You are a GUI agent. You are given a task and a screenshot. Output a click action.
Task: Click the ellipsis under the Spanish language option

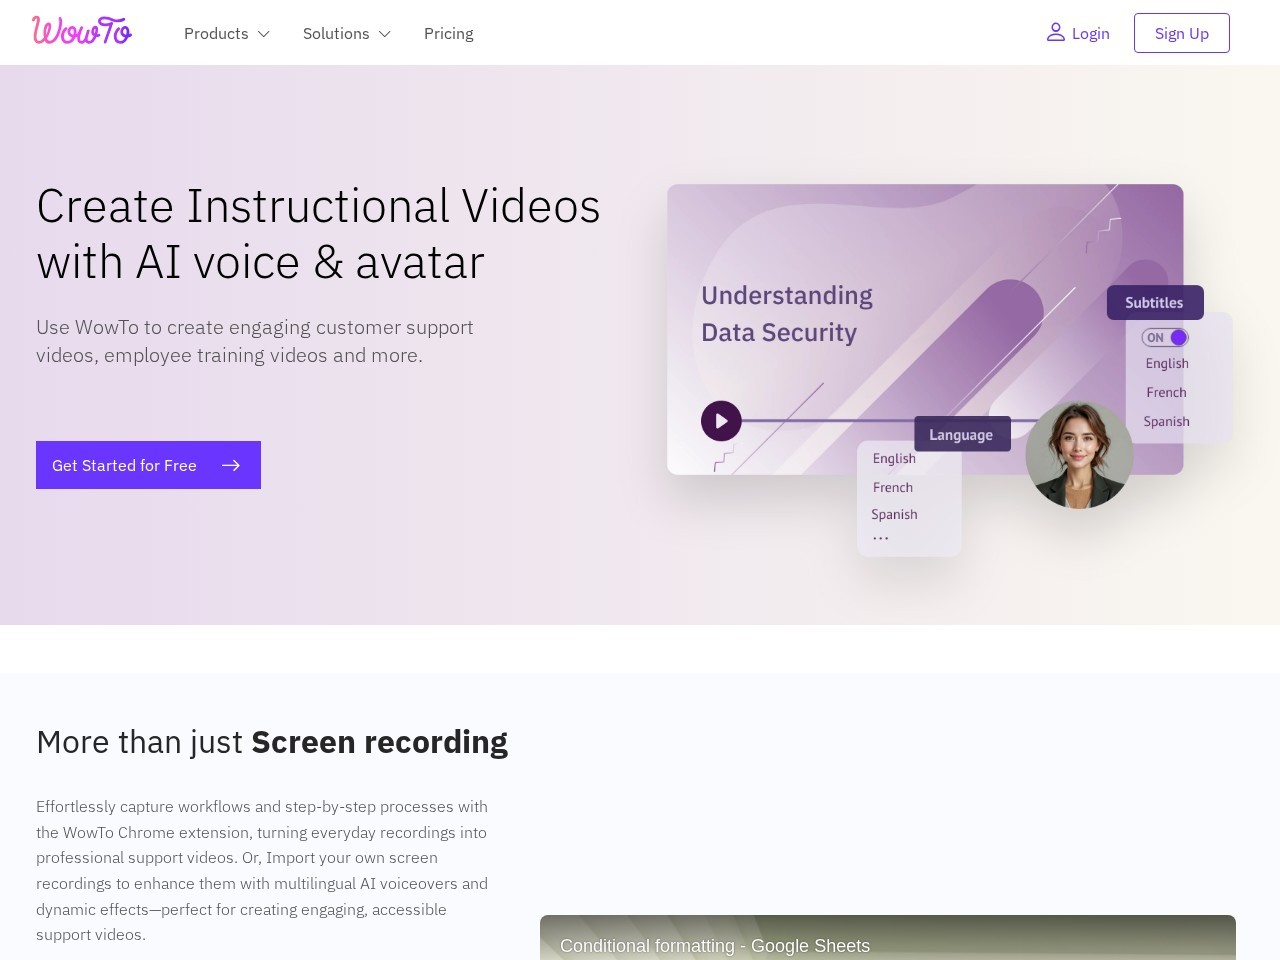(x=880, y=538)
